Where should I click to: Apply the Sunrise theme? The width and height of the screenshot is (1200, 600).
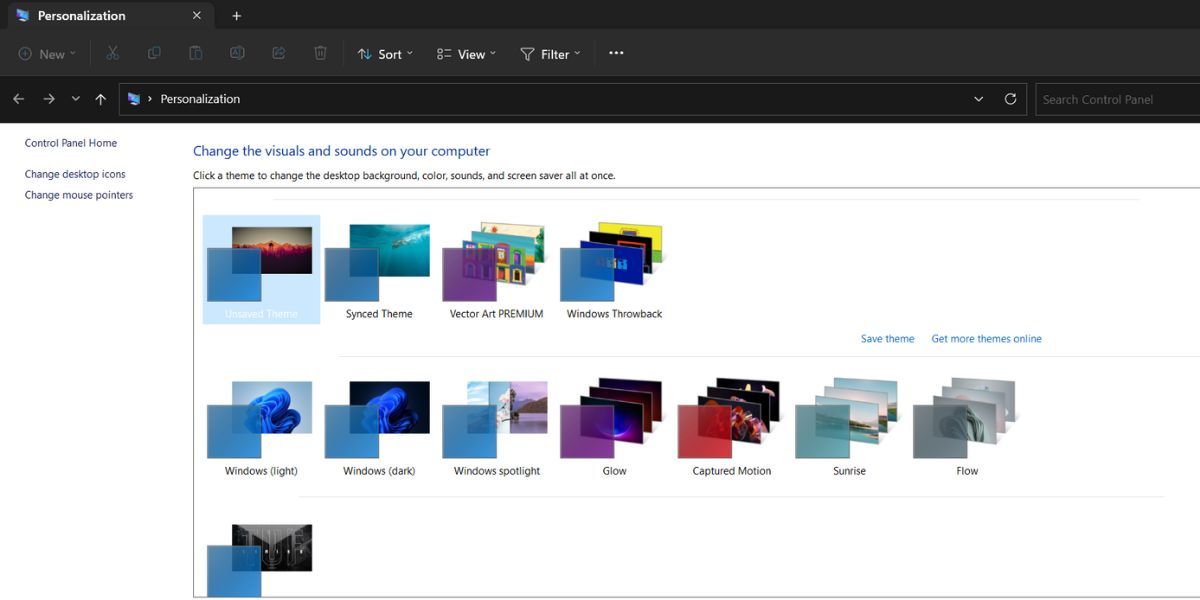pos(849,427)
